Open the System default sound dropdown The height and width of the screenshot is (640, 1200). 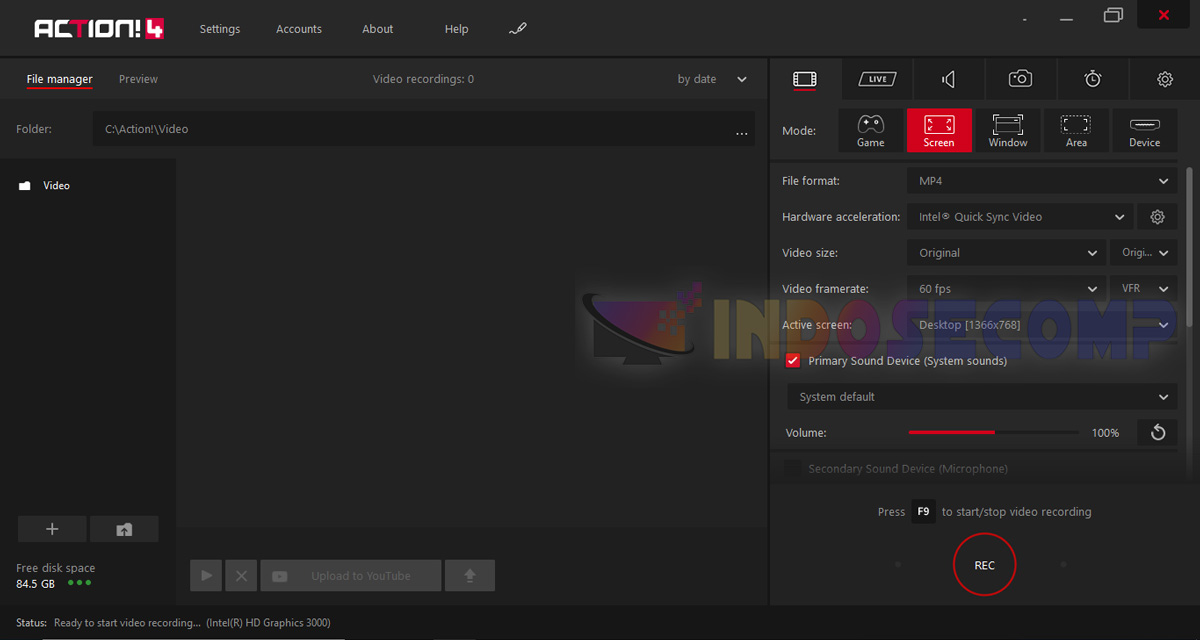pos(982,397)
